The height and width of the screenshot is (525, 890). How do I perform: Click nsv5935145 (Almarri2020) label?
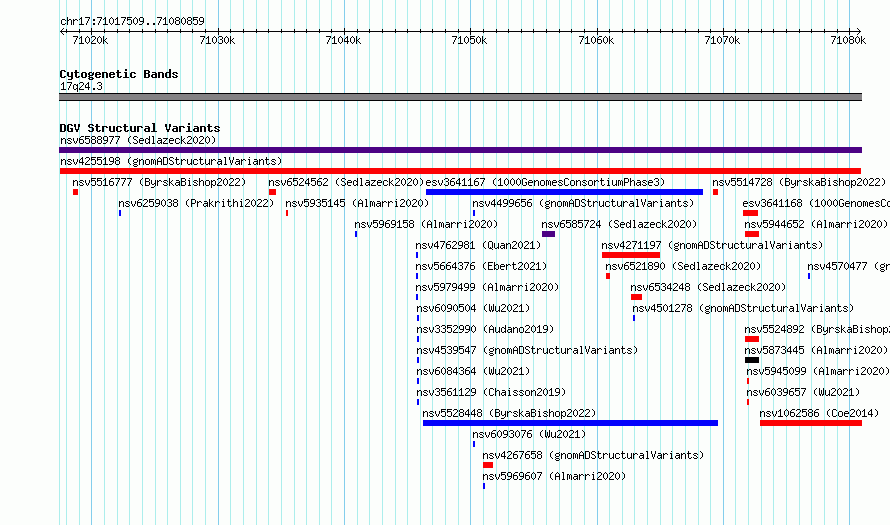coord(357,203)
